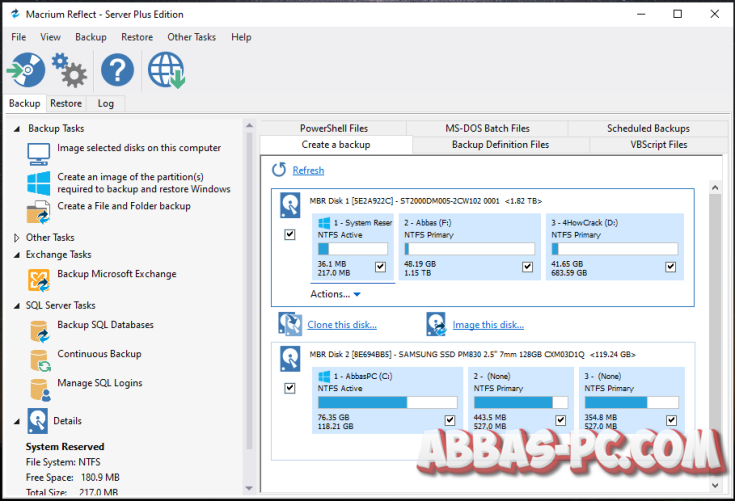The image size is (735, 501).
Task: Click the Create a File and Folder backup icon
Action: point(38,212)
